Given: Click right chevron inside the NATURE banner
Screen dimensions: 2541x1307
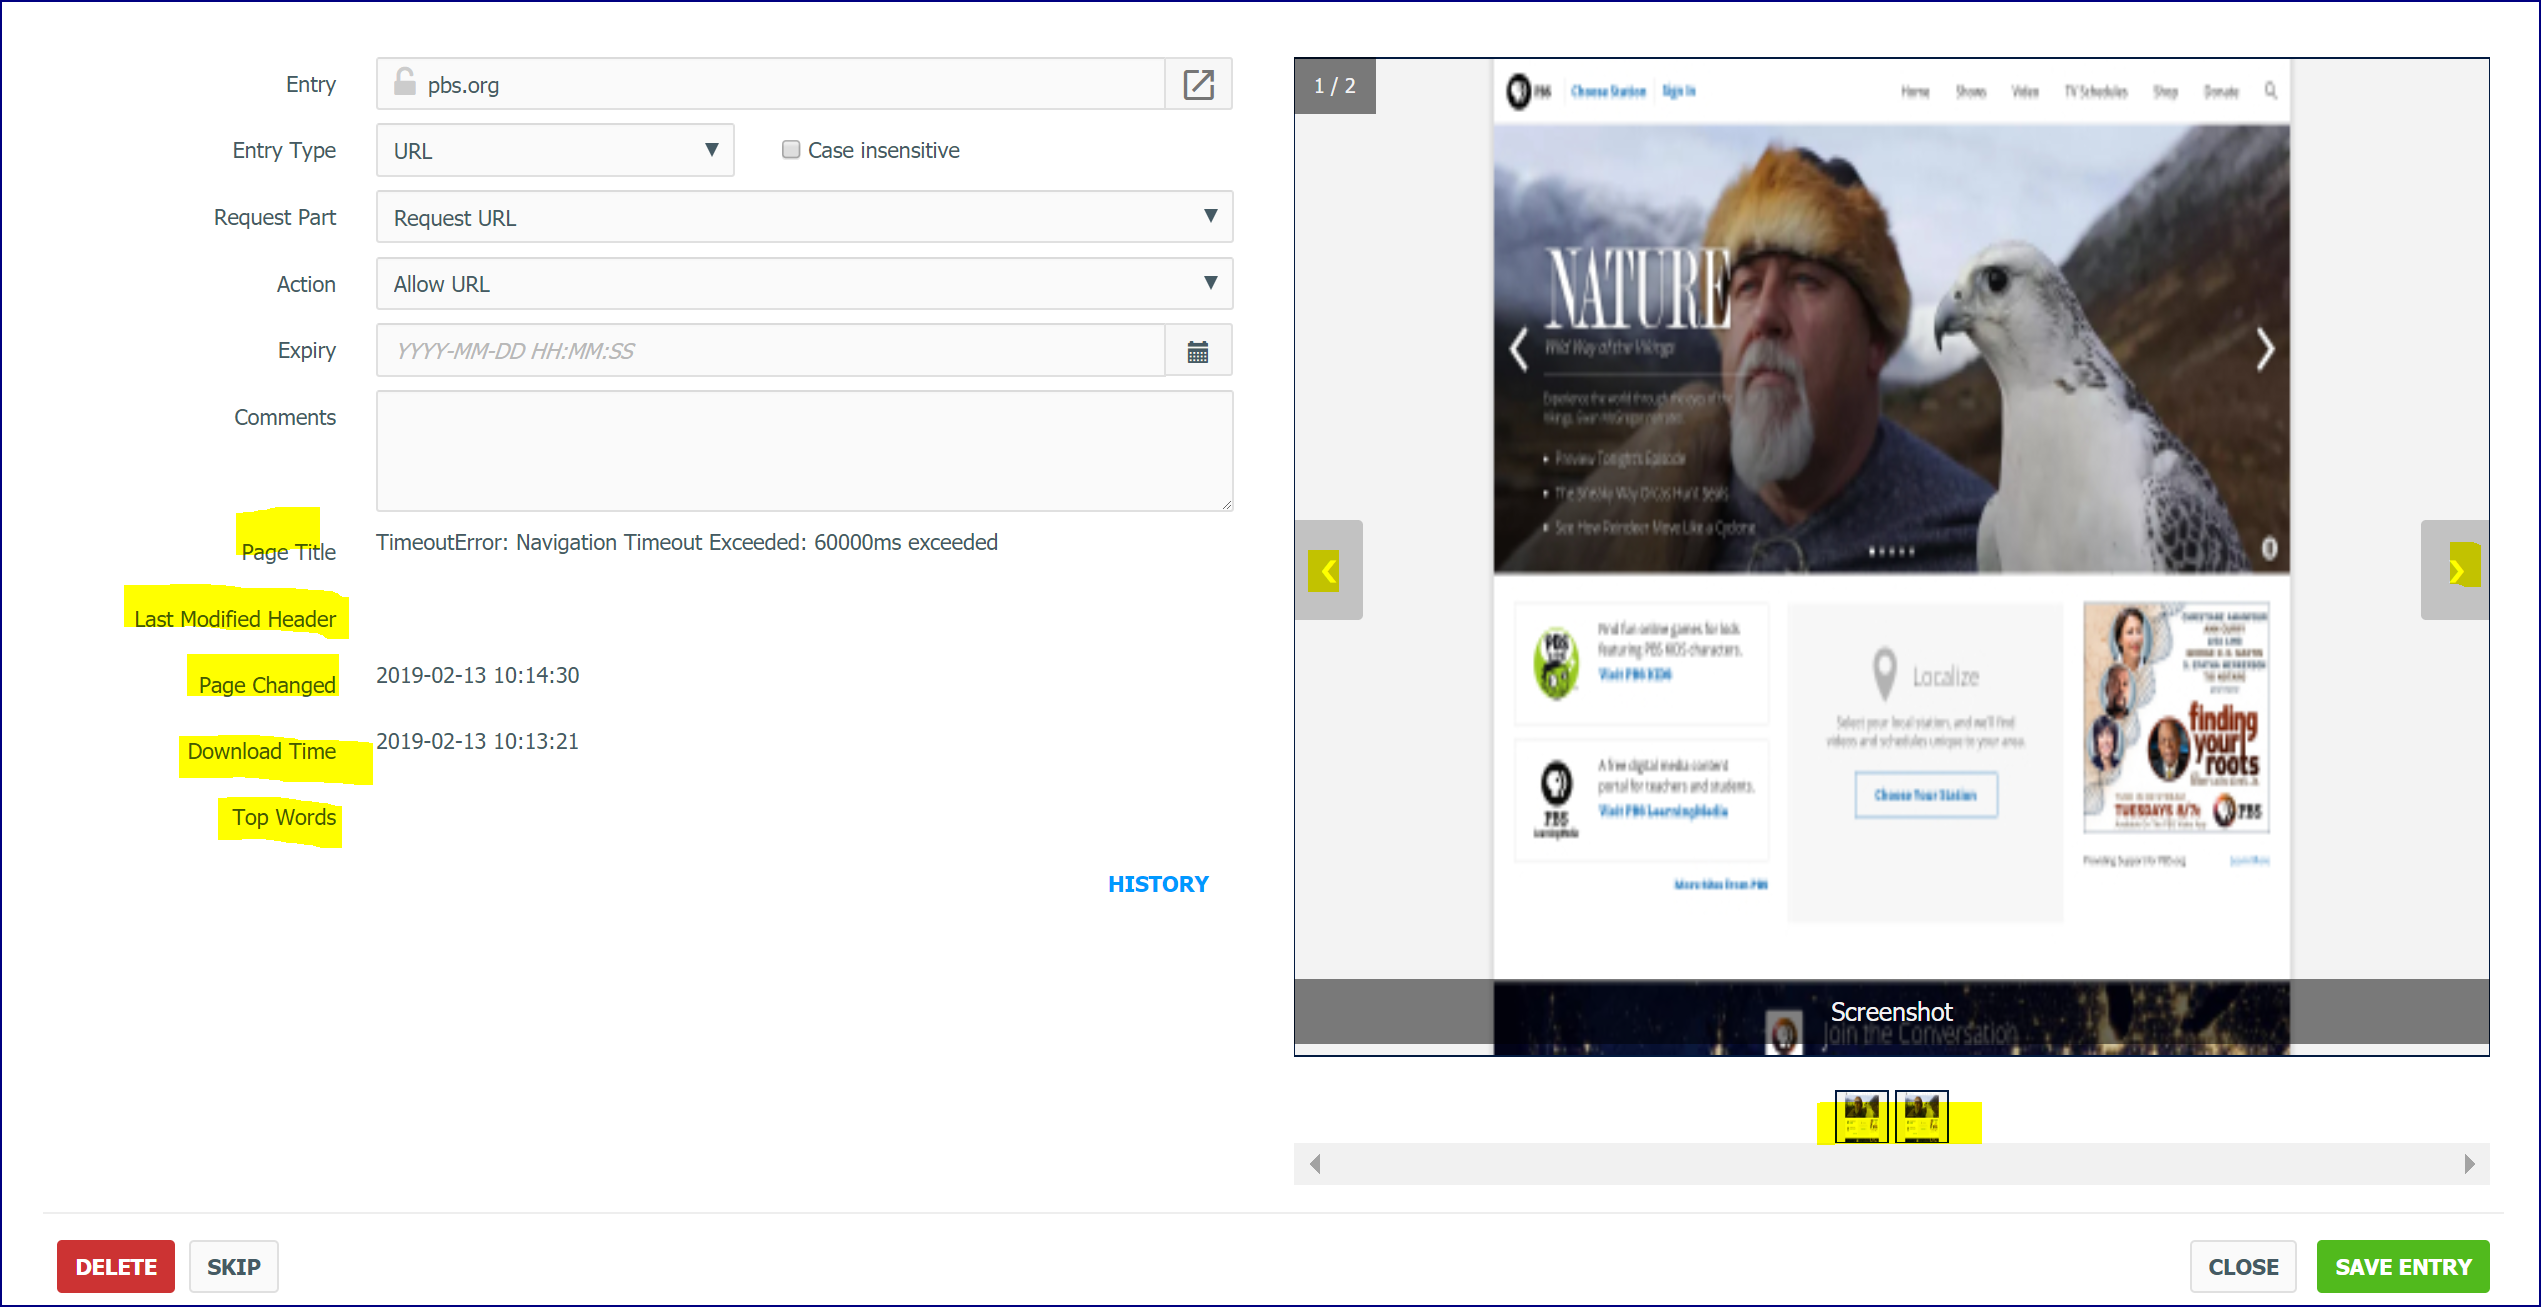Looking at the screenshot, I should (2265, 349).
